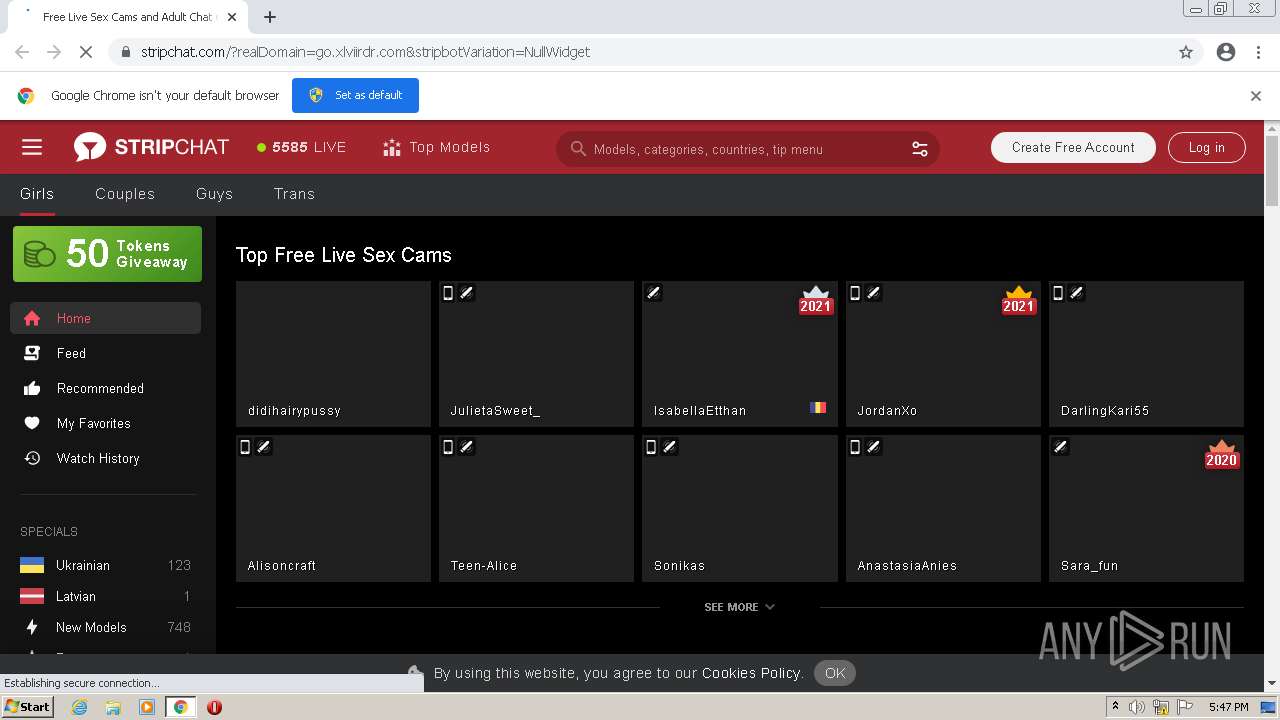Click the Home sidebar house icon
Viewport: 1280px width, 720px height.
click(32, 318)
